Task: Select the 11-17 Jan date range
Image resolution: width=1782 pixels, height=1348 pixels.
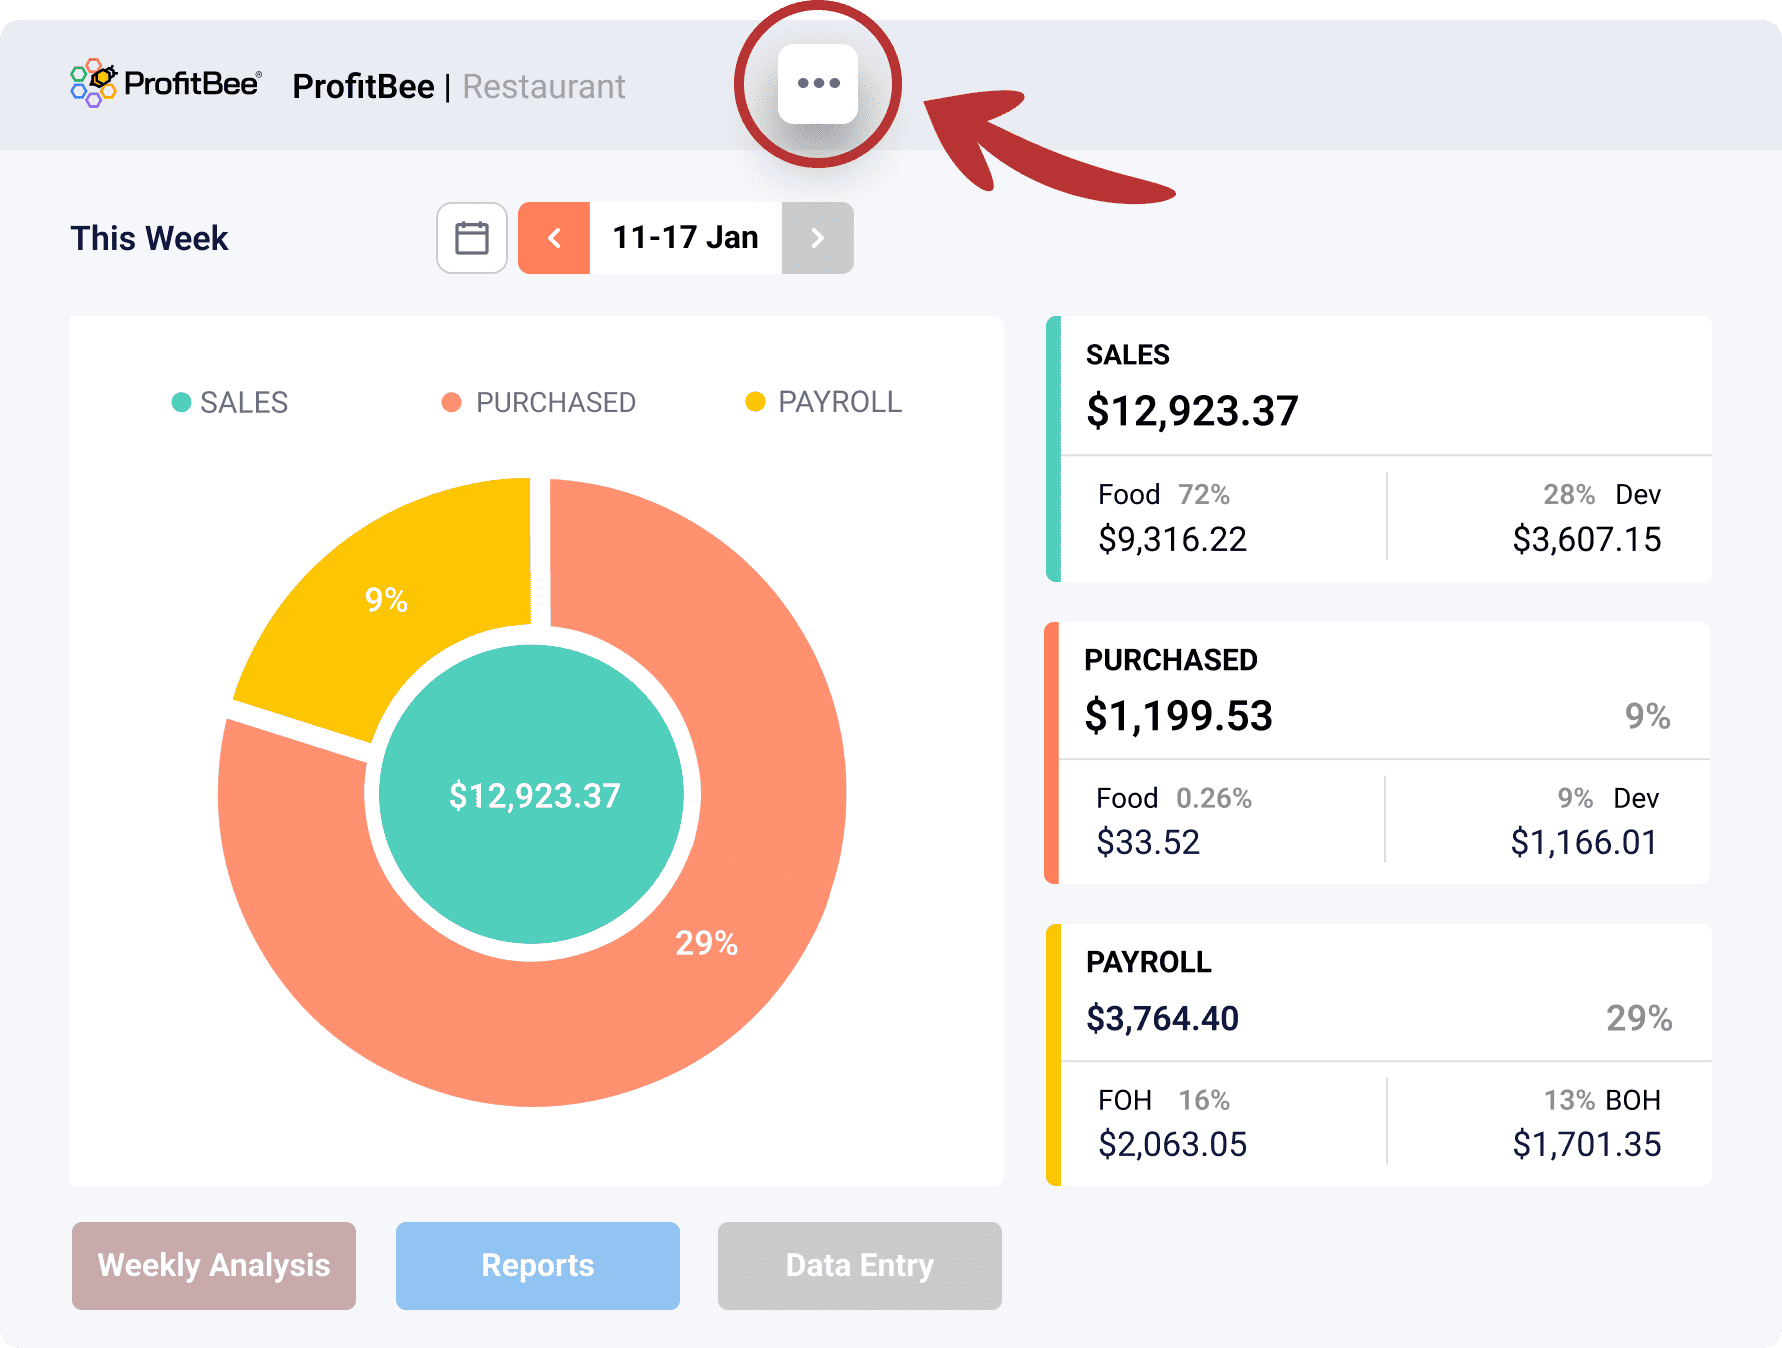Action: [x=685, y=238]
